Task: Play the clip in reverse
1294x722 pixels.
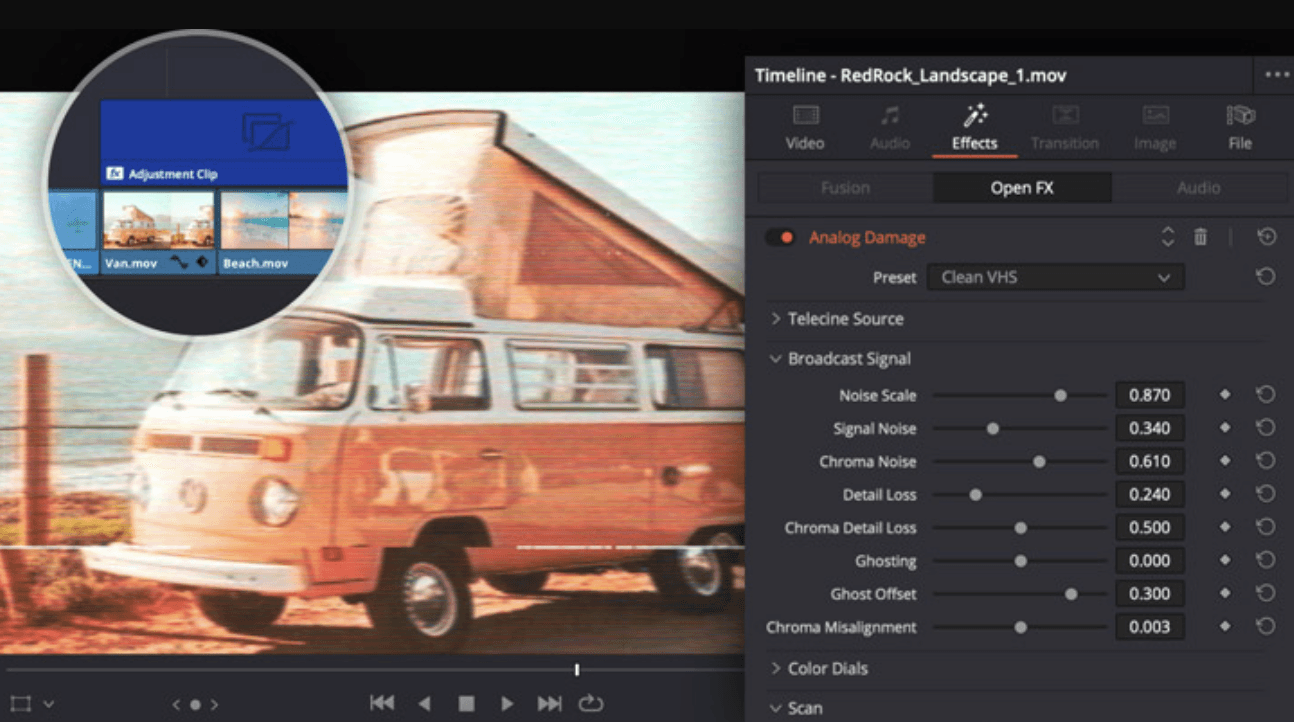Action: [424, 703]
